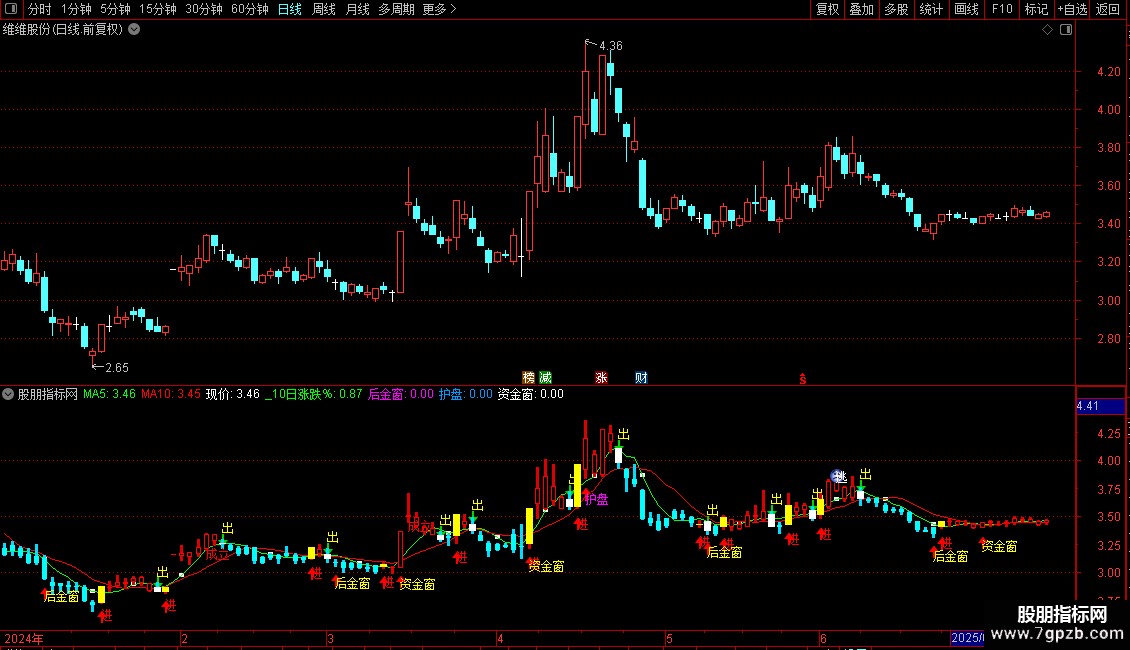Expand the 更多 > periods menu
The height and width of the screenshot is (650, 1130).
(440, 9)
